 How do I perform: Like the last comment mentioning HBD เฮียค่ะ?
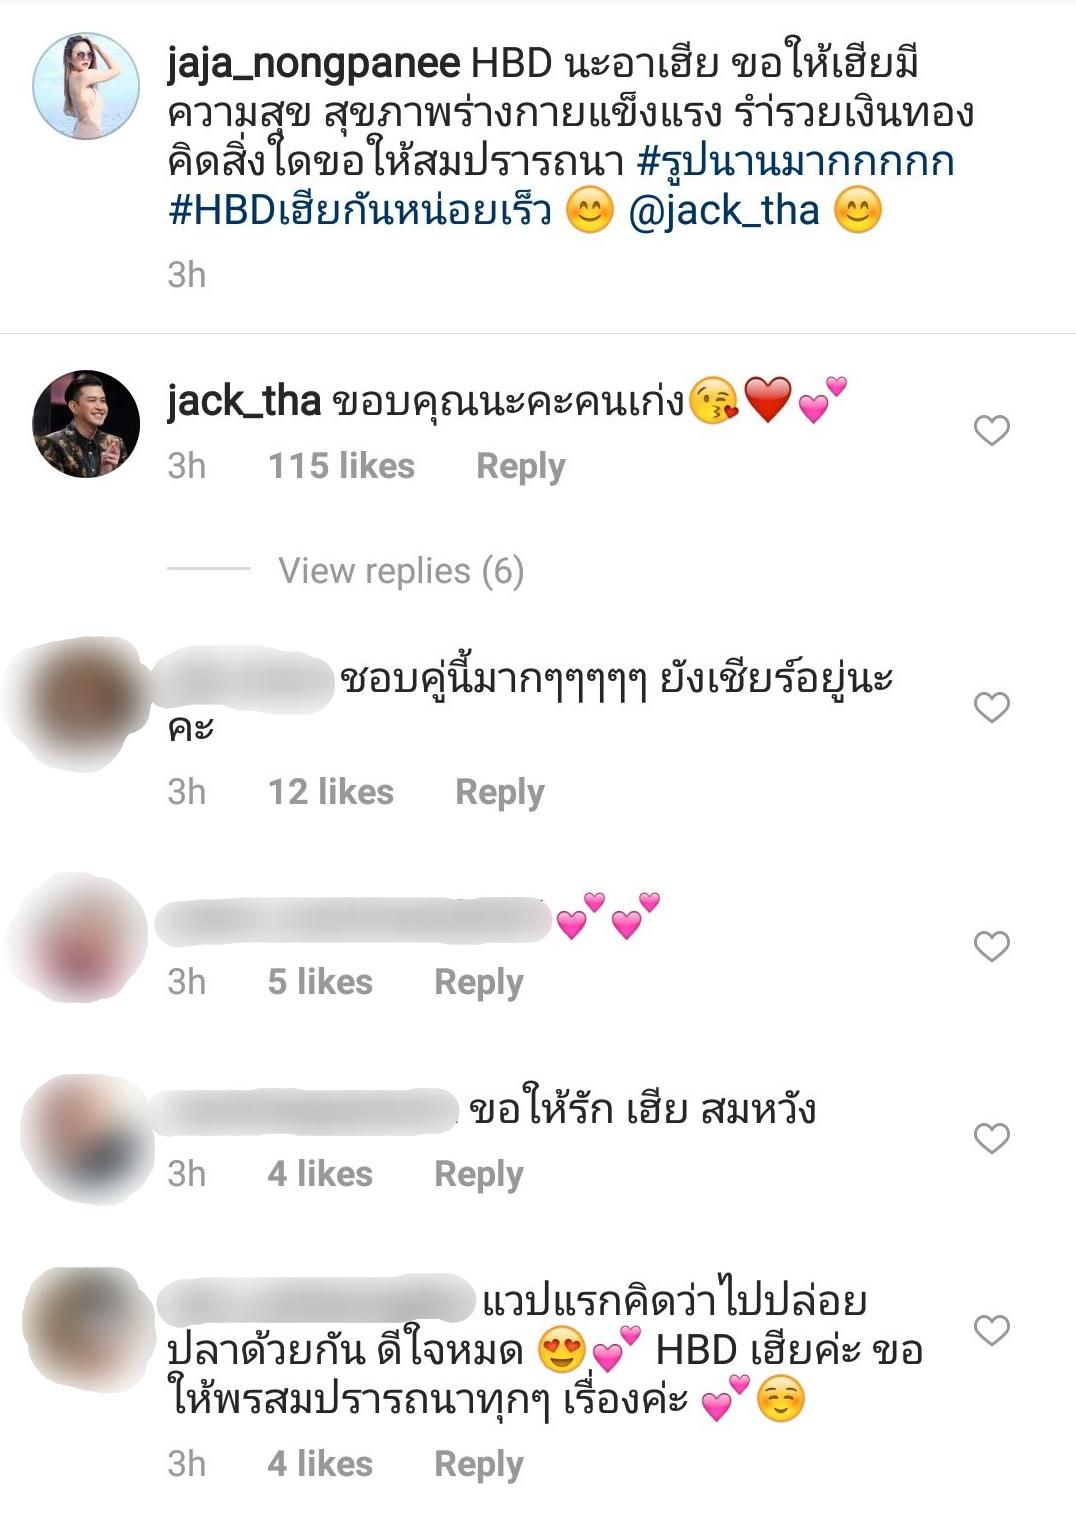click(991, 1330)
